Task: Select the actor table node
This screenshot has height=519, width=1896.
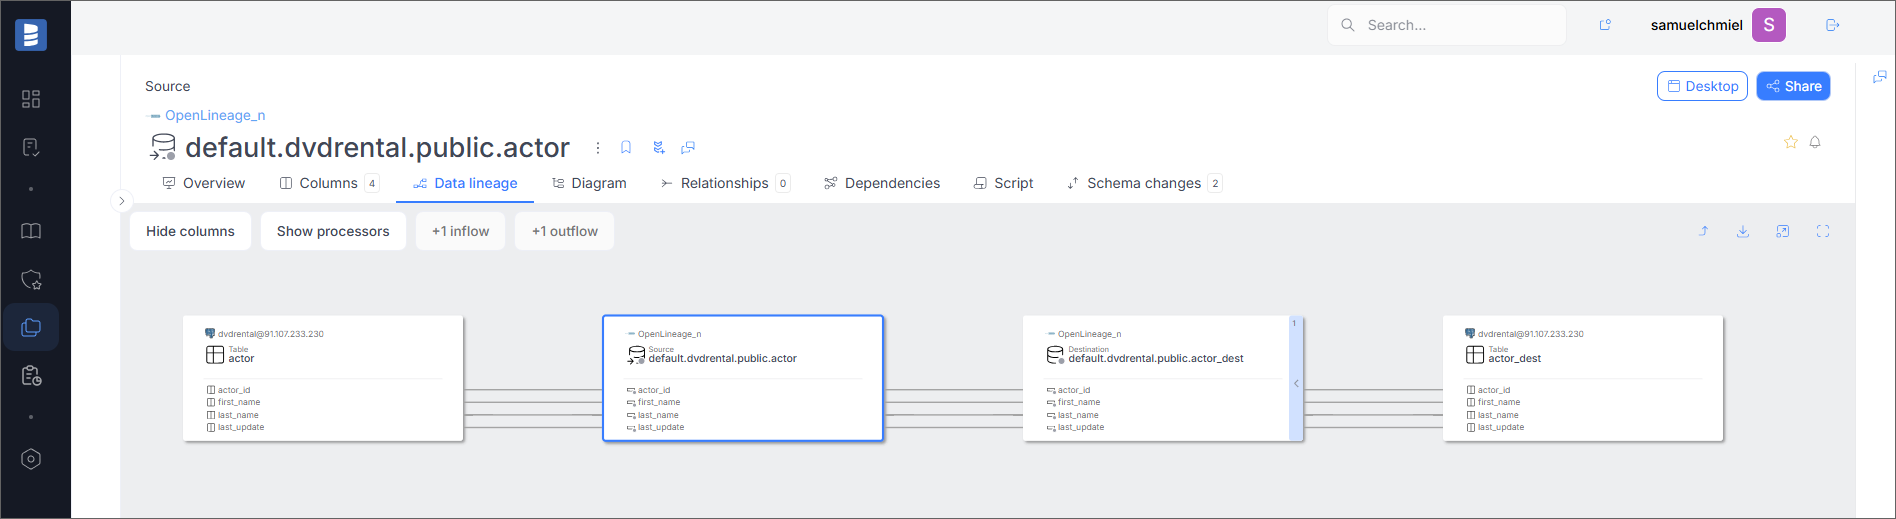Action: click(x=323, y=378)
